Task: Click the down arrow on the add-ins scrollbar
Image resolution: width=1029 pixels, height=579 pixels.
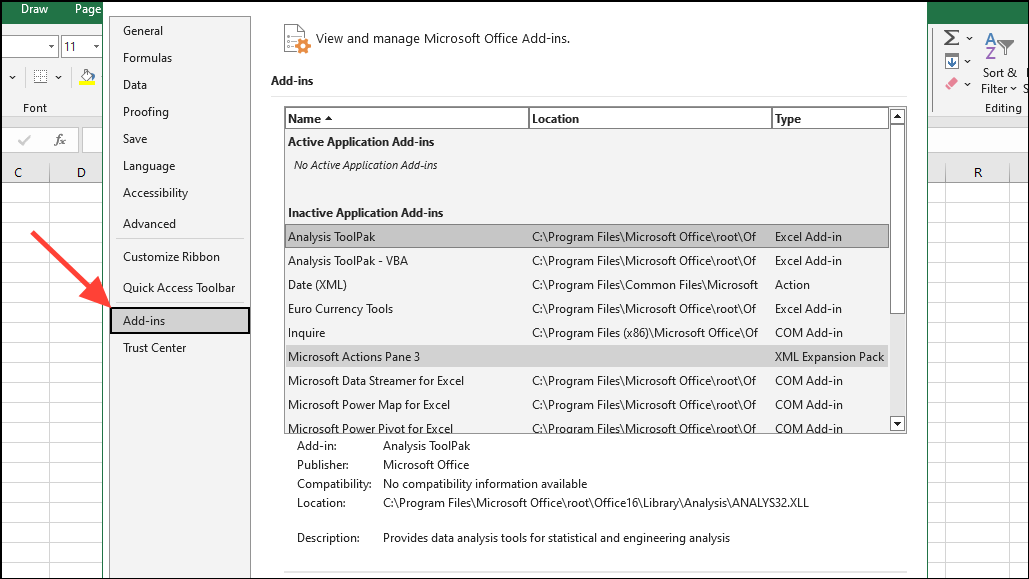Action: 897,423
